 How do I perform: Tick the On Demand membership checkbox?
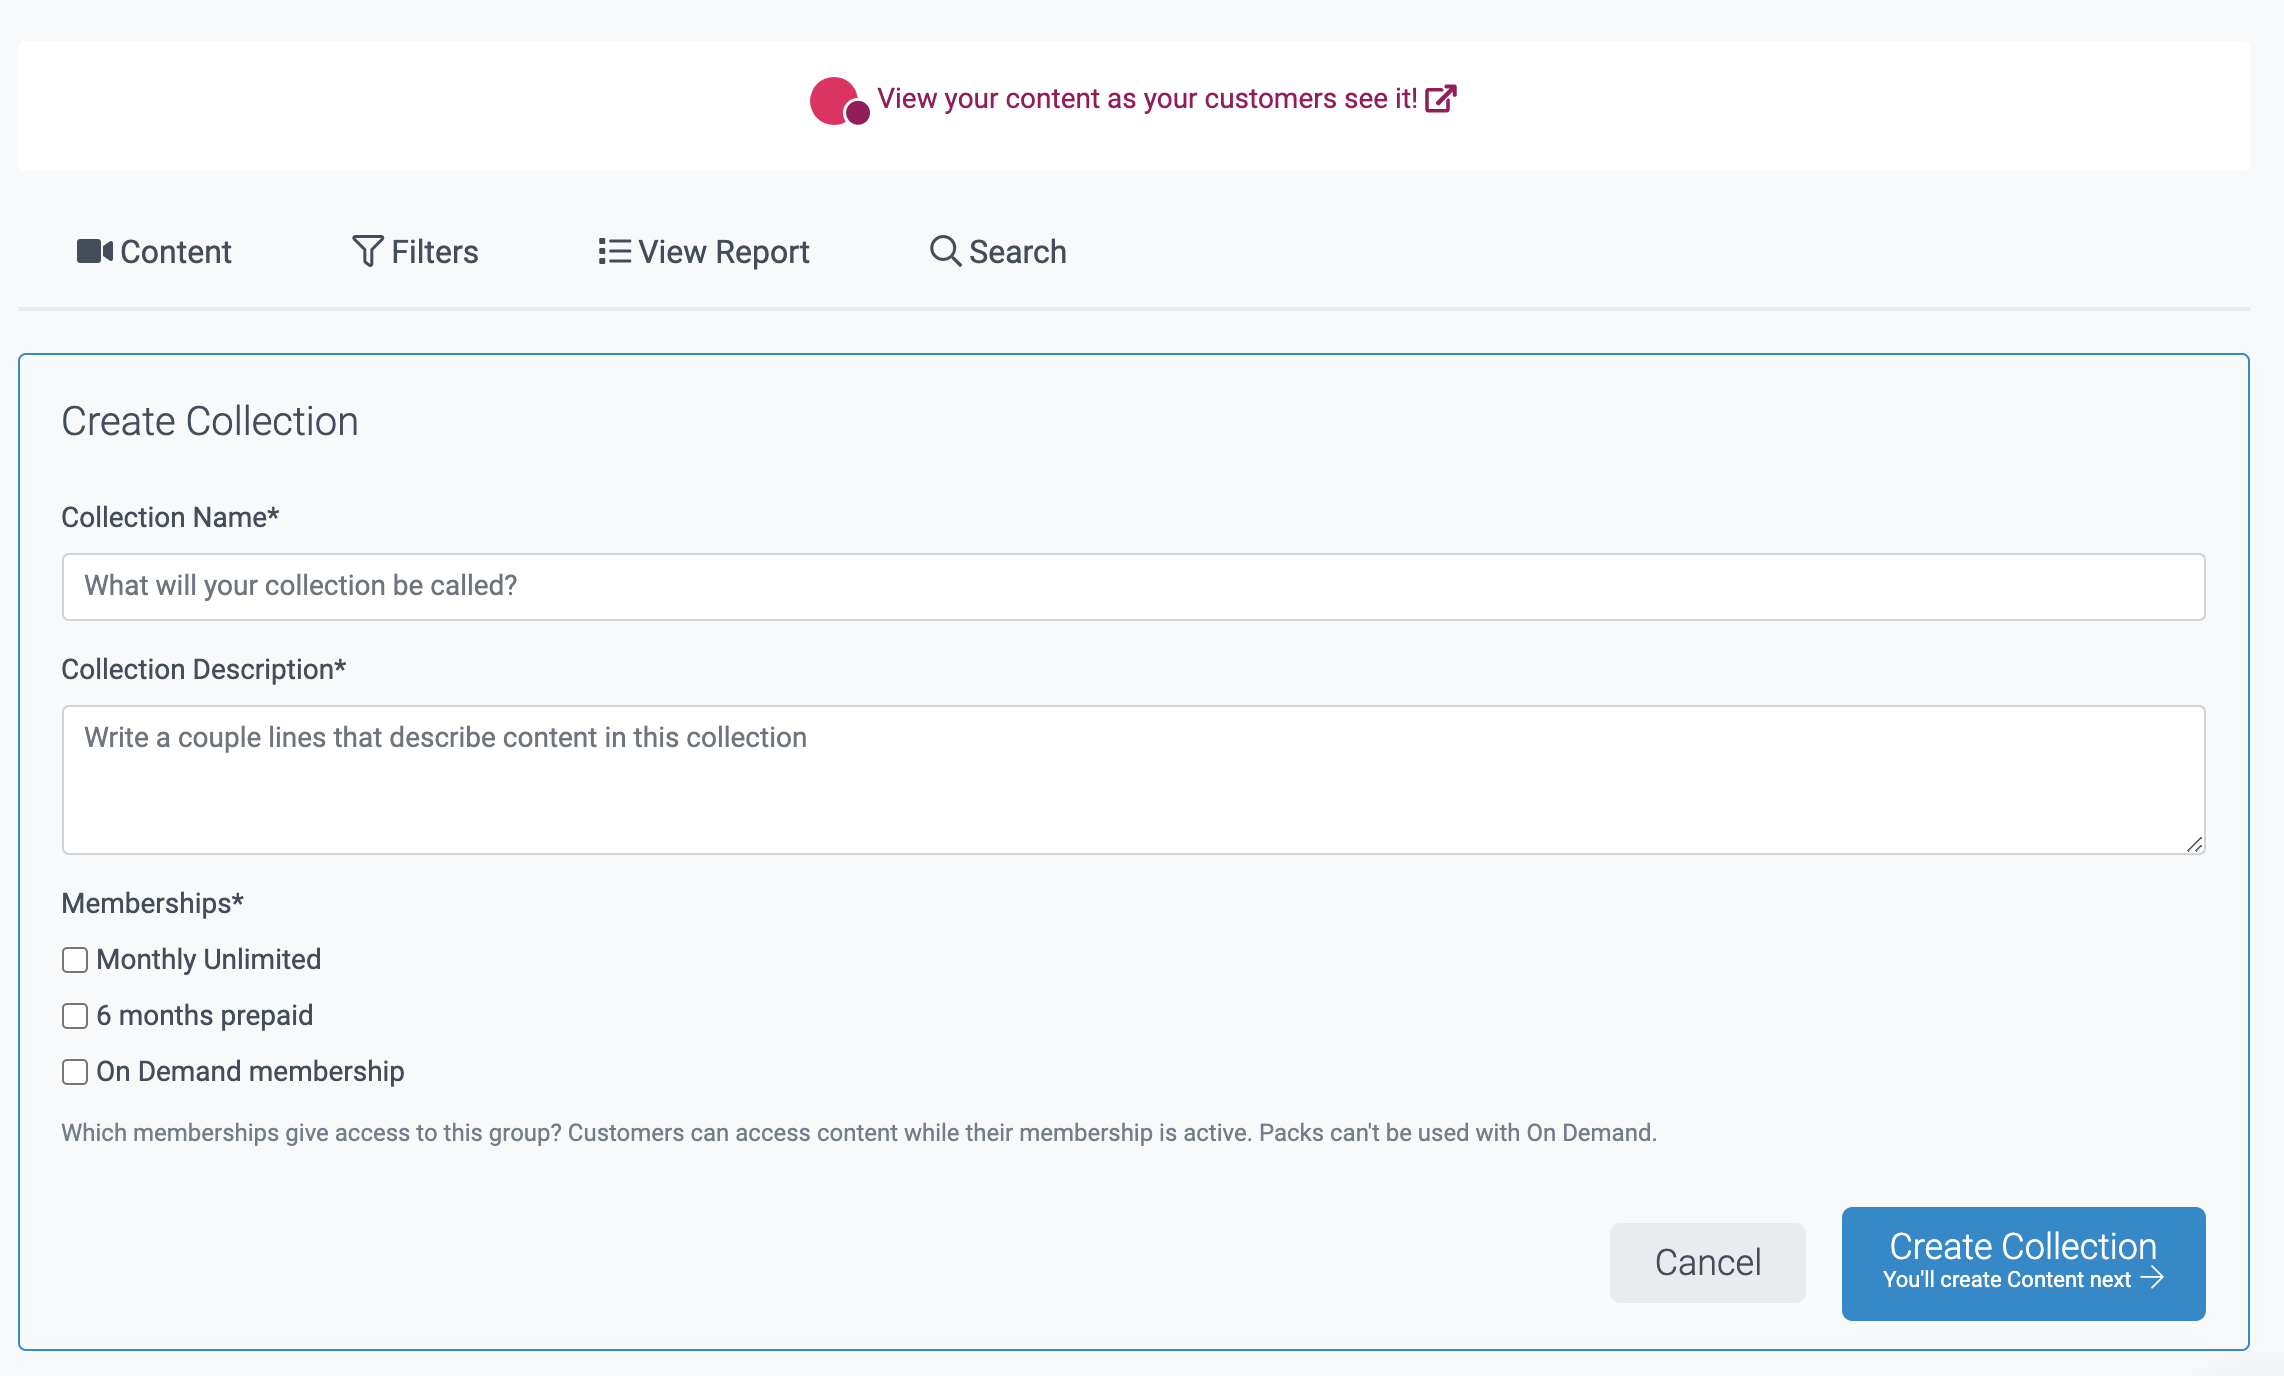75,1072
